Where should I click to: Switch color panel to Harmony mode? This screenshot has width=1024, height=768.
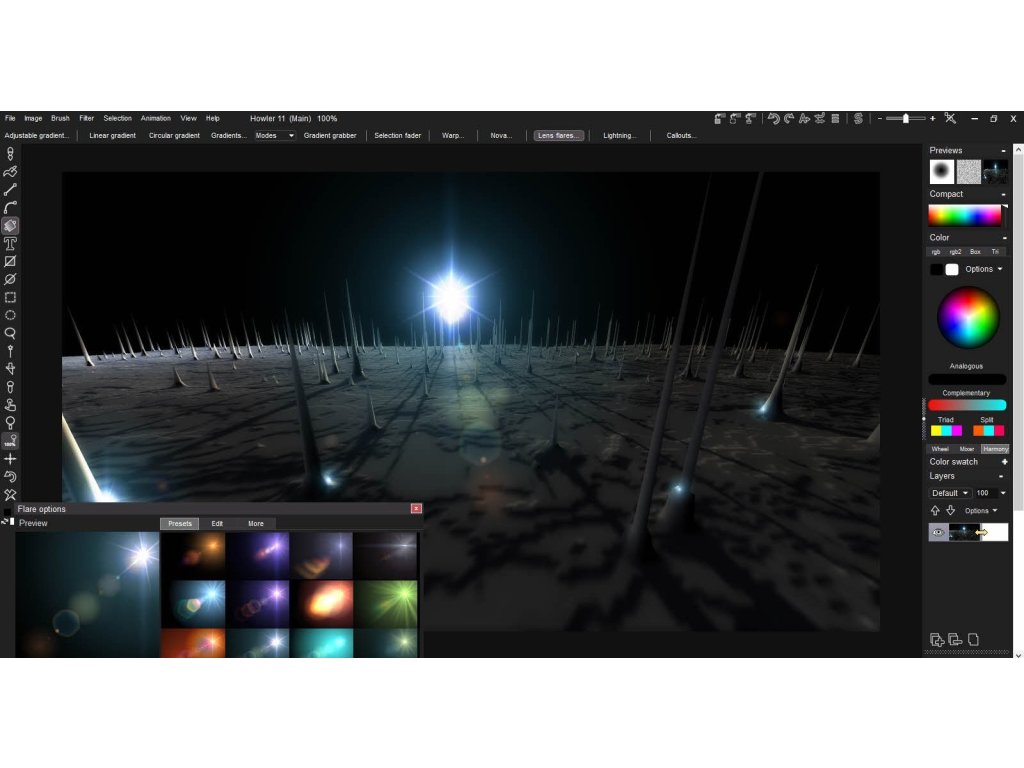coord(995,449)
